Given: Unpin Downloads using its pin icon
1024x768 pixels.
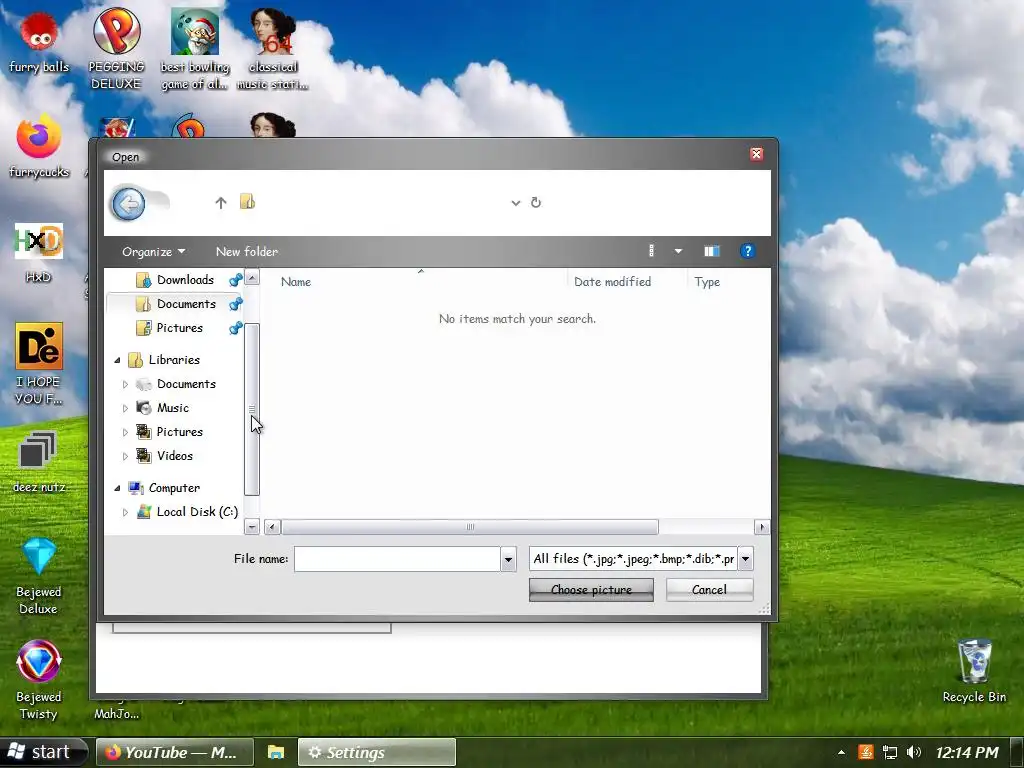Looking at the screenshot, I should 236,280.
